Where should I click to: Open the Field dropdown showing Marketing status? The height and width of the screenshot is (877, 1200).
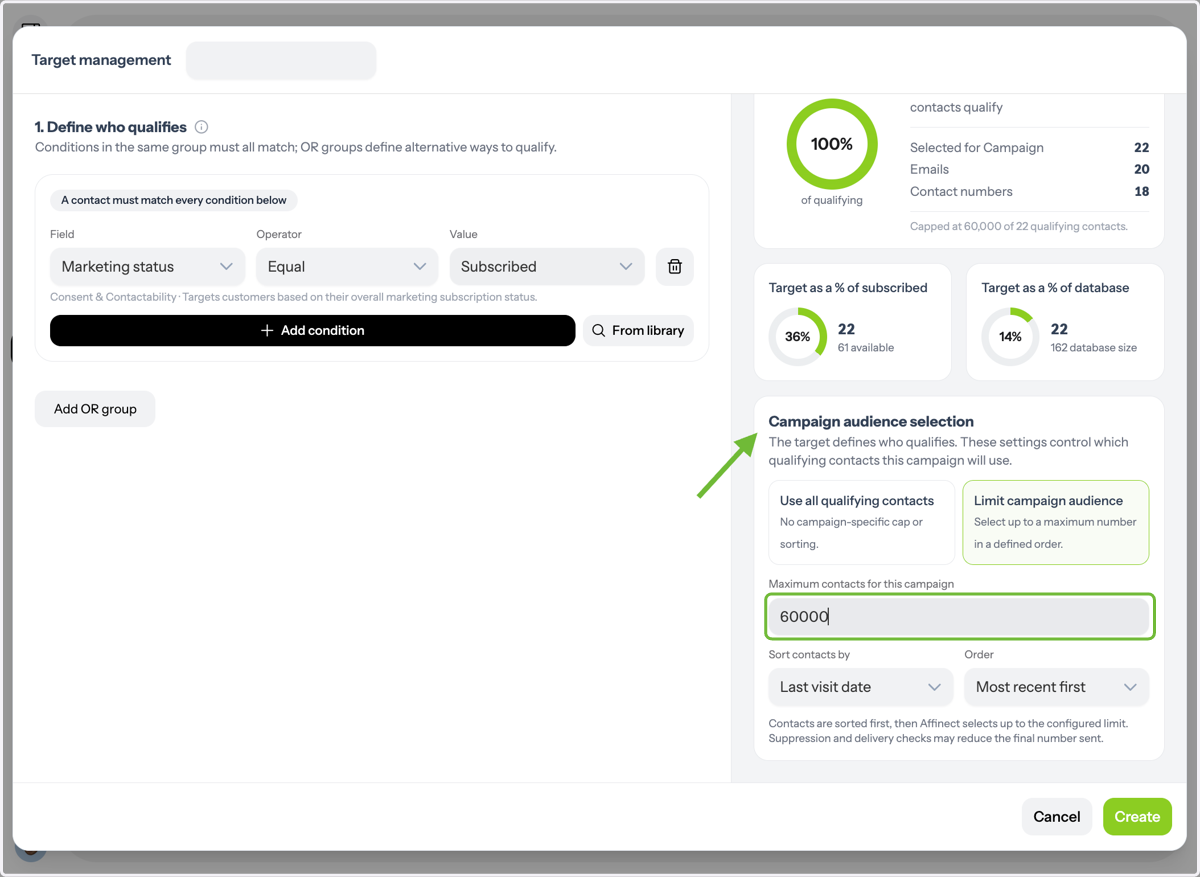[147, 267]
